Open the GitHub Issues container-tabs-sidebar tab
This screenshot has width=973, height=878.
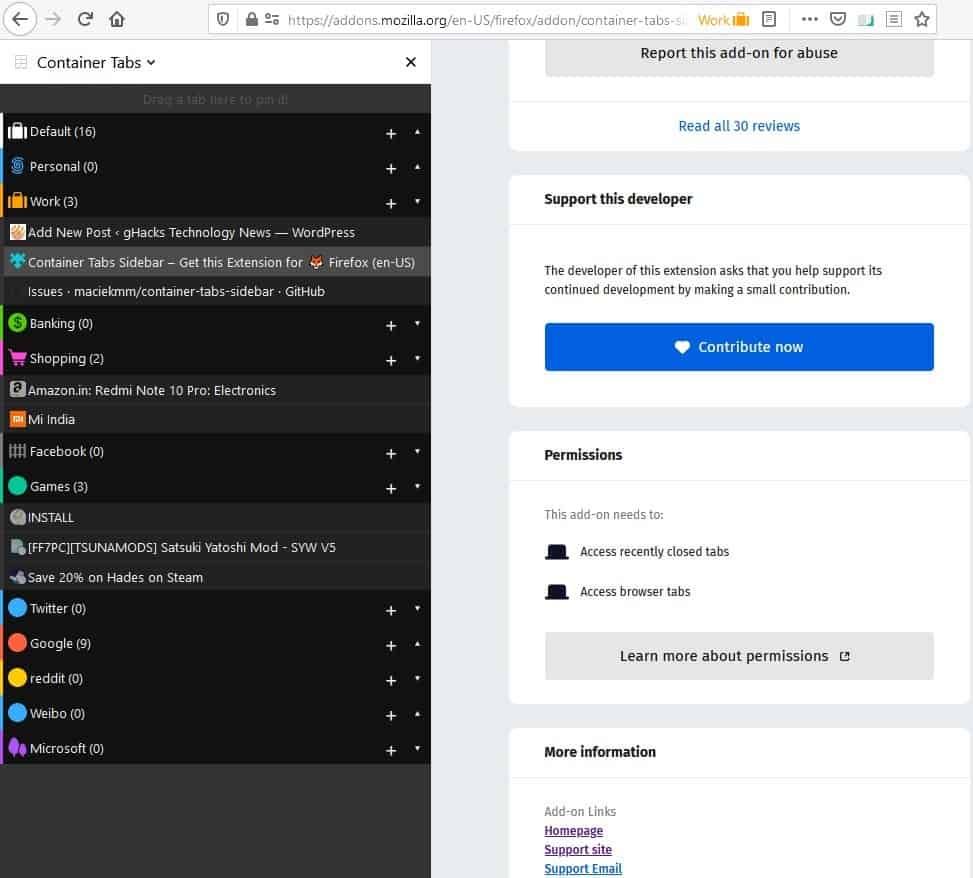(217, 292)
